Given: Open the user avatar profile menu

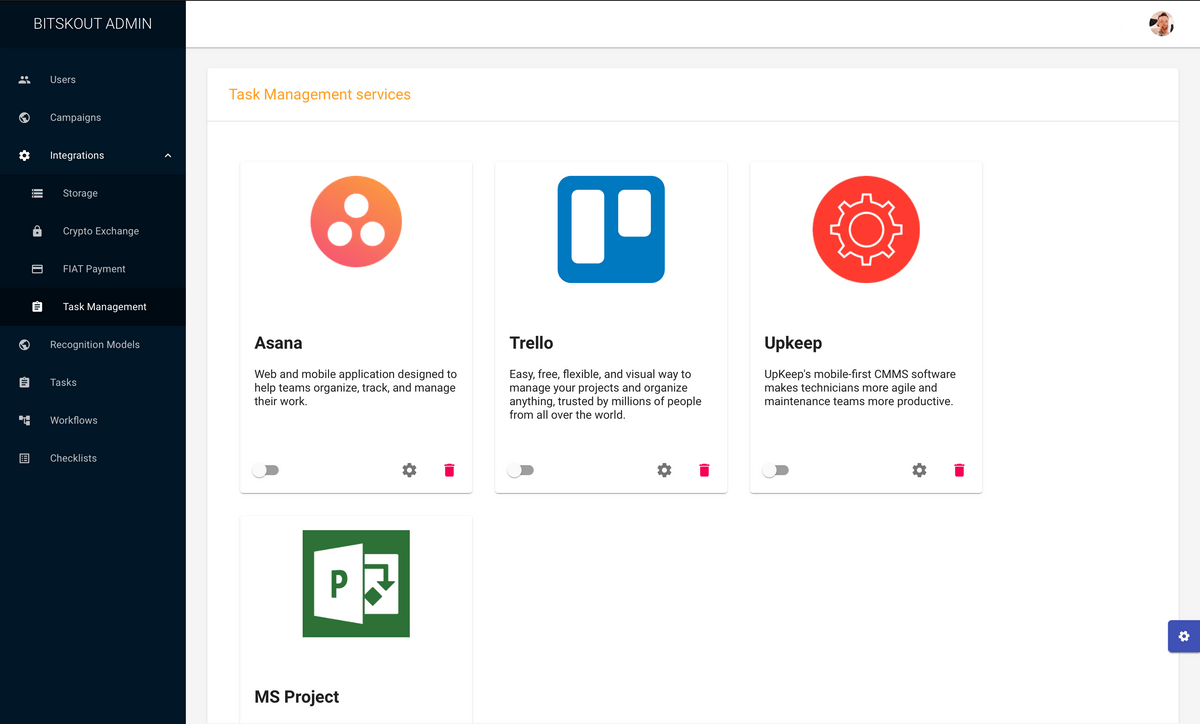Looking at the screenshot, I should 1161,24.
